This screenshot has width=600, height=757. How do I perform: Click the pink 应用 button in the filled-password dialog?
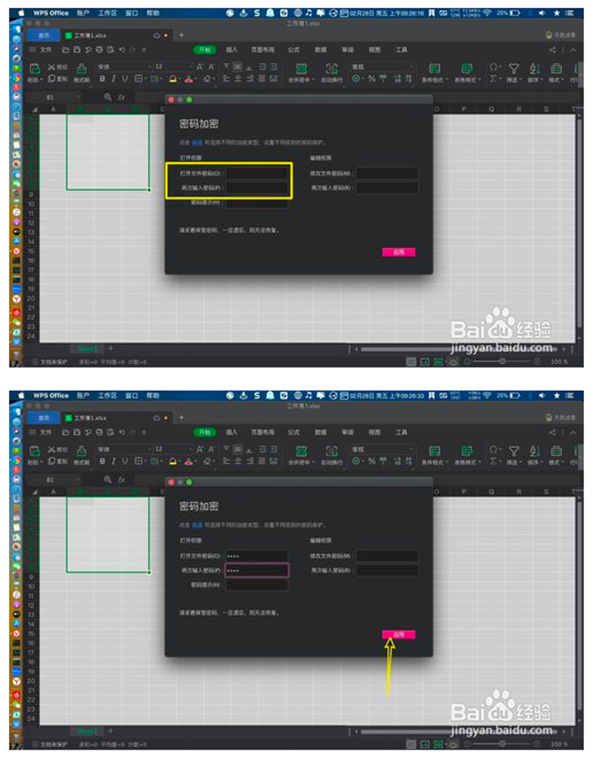[x=398, y=634]
